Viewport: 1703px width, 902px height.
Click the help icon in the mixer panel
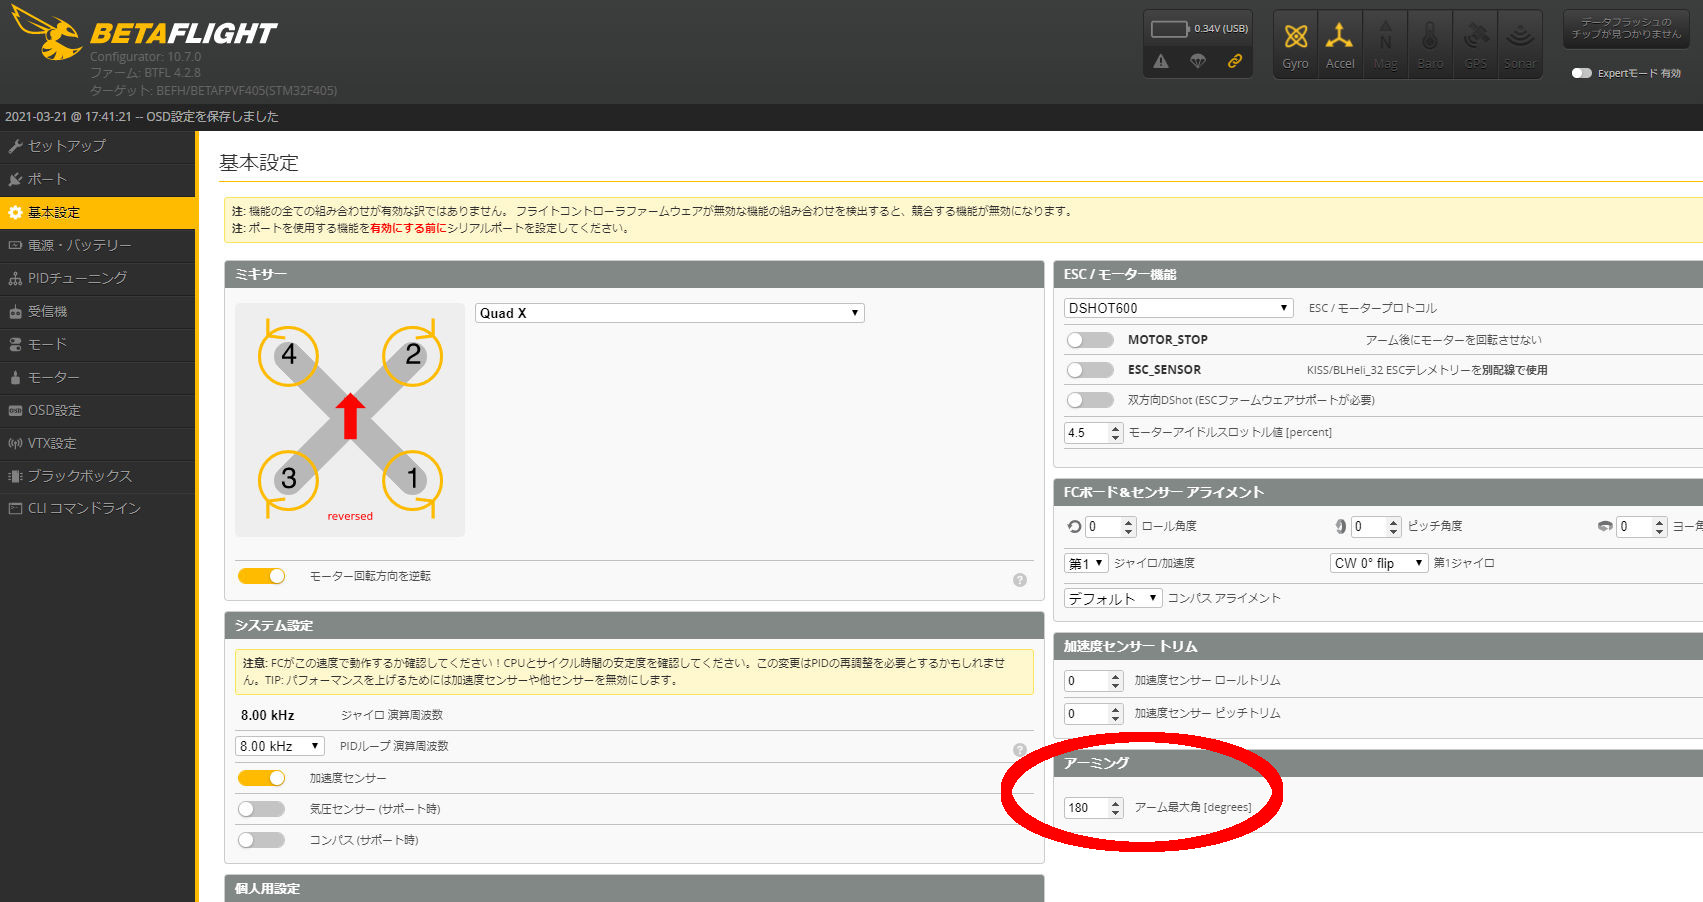click(1020, 580)
